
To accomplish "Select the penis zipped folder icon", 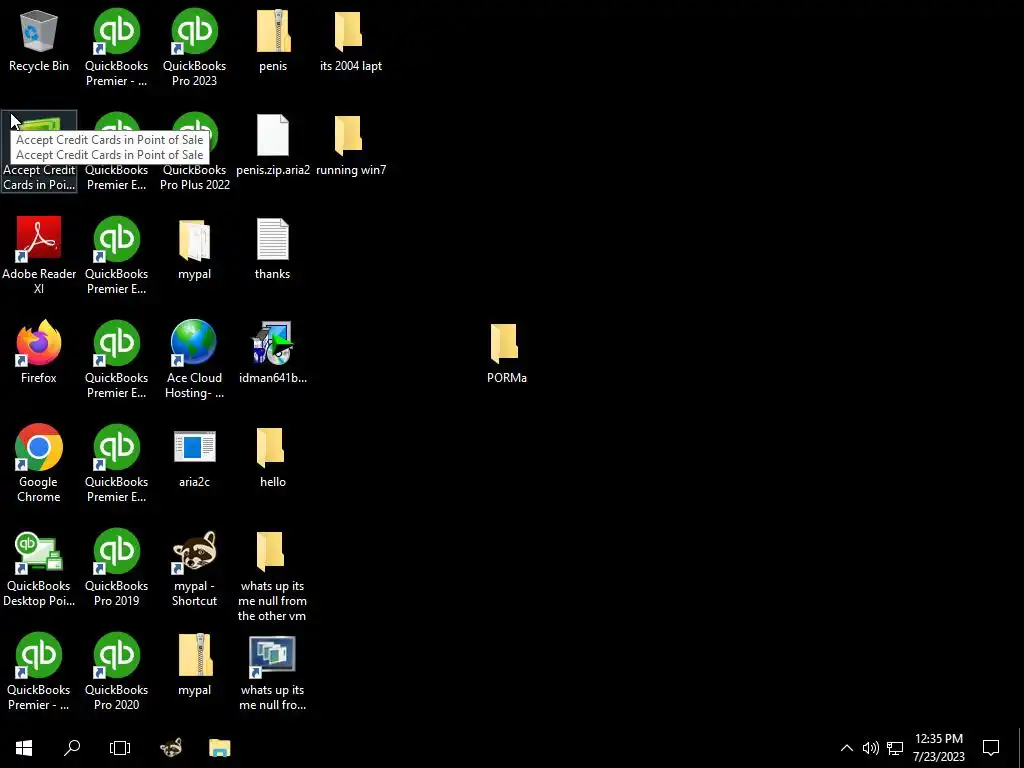I will [x=273, y=41].
